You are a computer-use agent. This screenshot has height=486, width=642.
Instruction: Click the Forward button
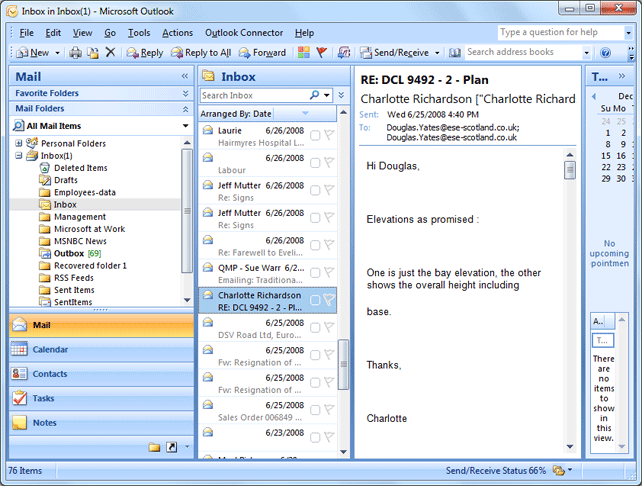pos(262,52)
